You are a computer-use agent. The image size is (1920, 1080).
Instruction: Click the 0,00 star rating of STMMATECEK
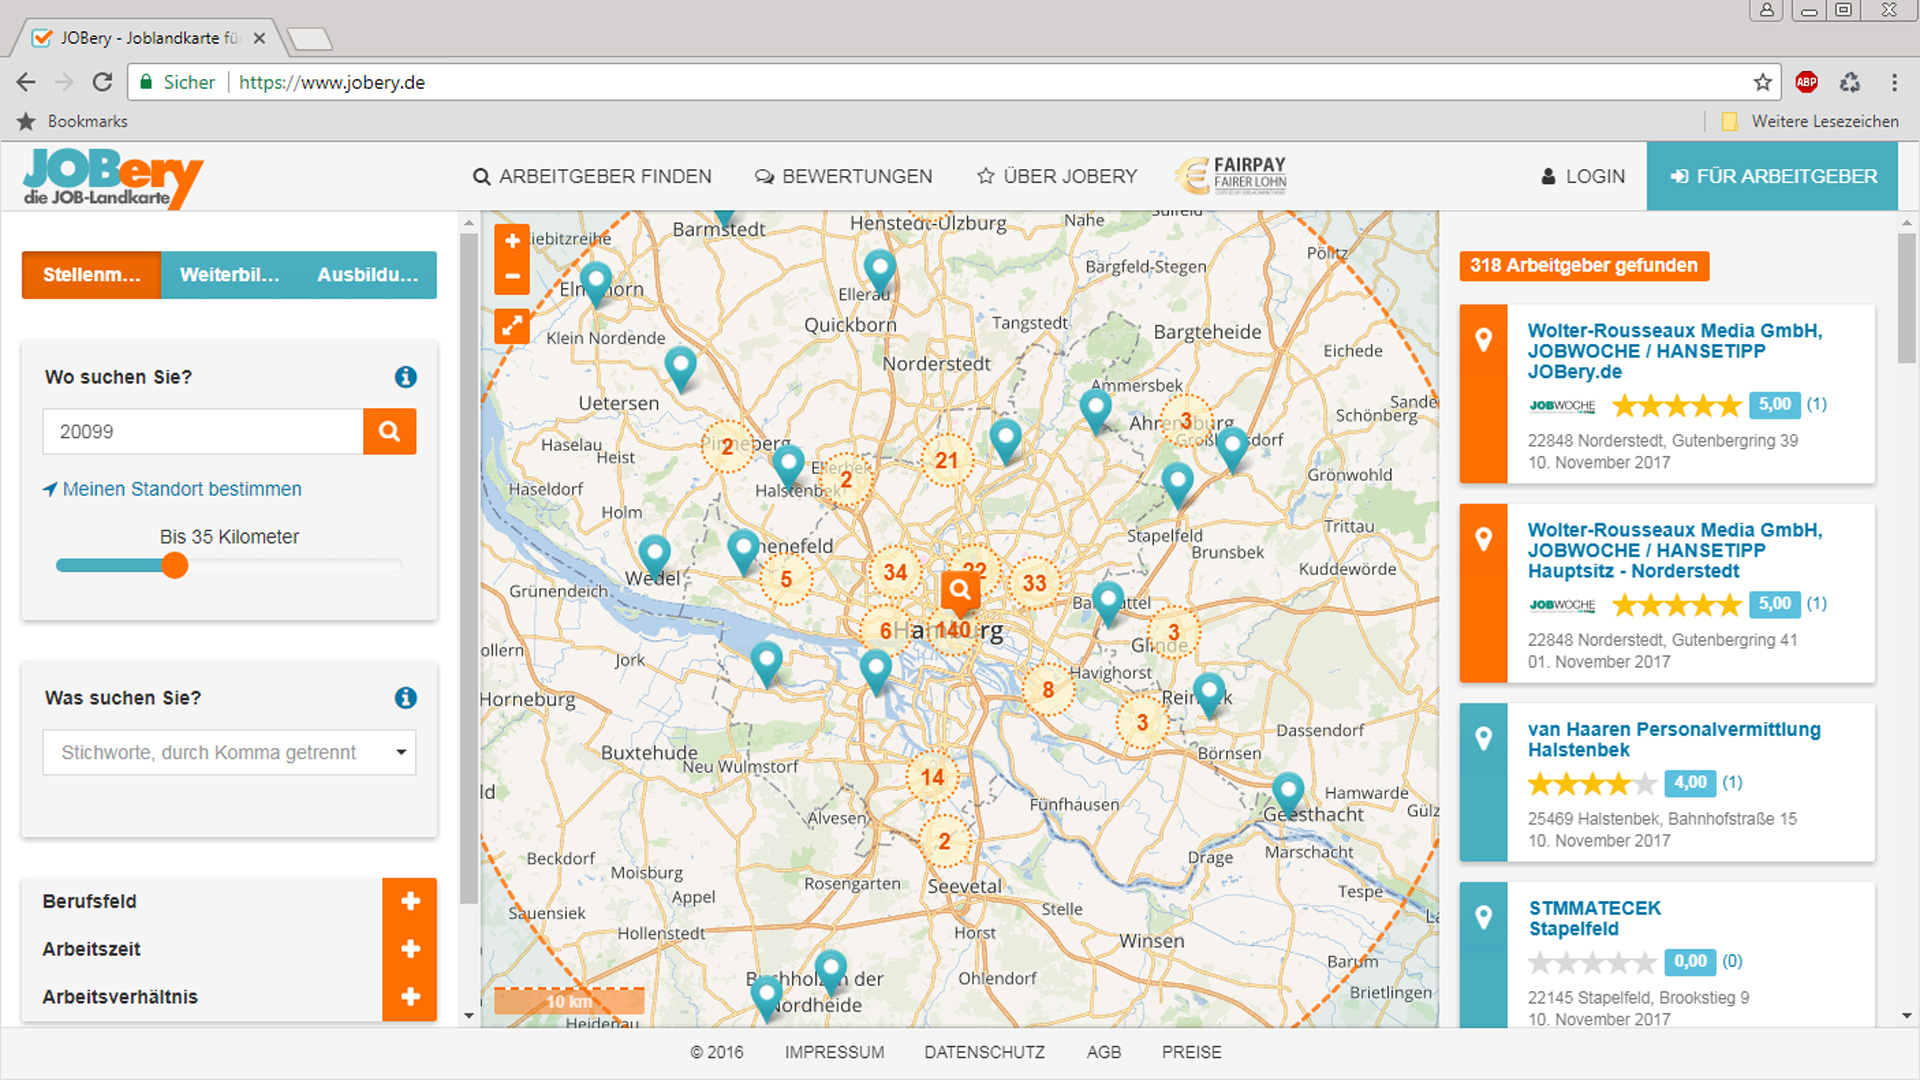(x=1592, y=962)
